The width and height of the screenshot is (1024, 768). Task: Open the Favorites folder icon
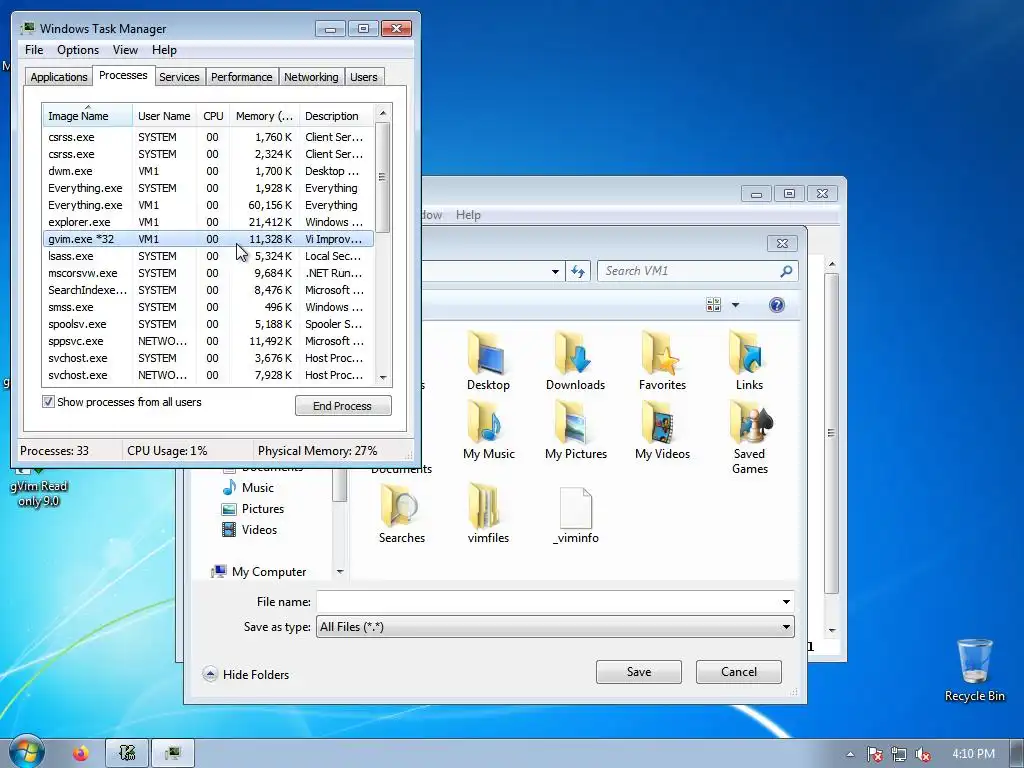662,360
